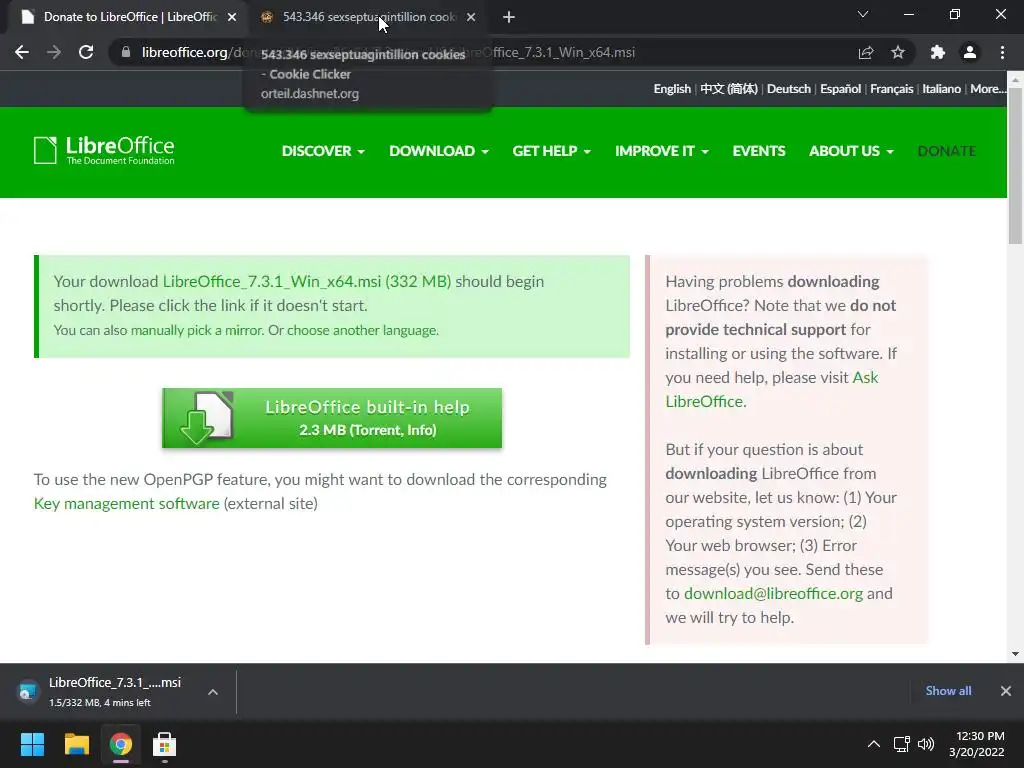The width and height of the screenshot is (1024, 768).
Task: Switch to the Donate to LibreOffice tab
Action: [x=127, y=17]
